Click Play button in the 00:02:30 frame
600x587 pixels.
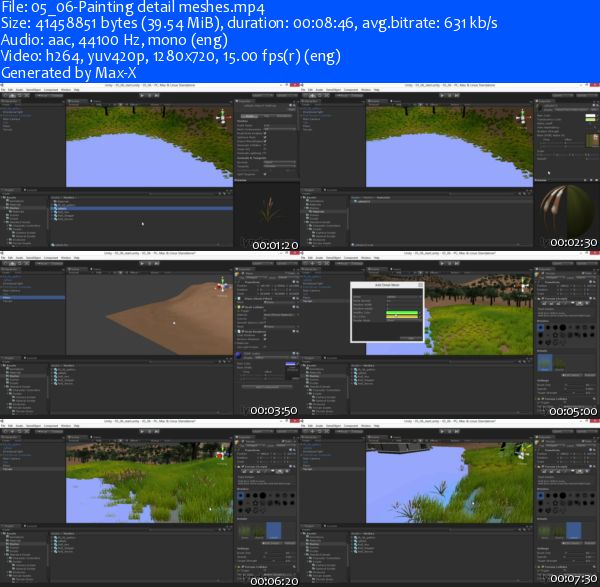pyautogui.click(x=442, y=95)
